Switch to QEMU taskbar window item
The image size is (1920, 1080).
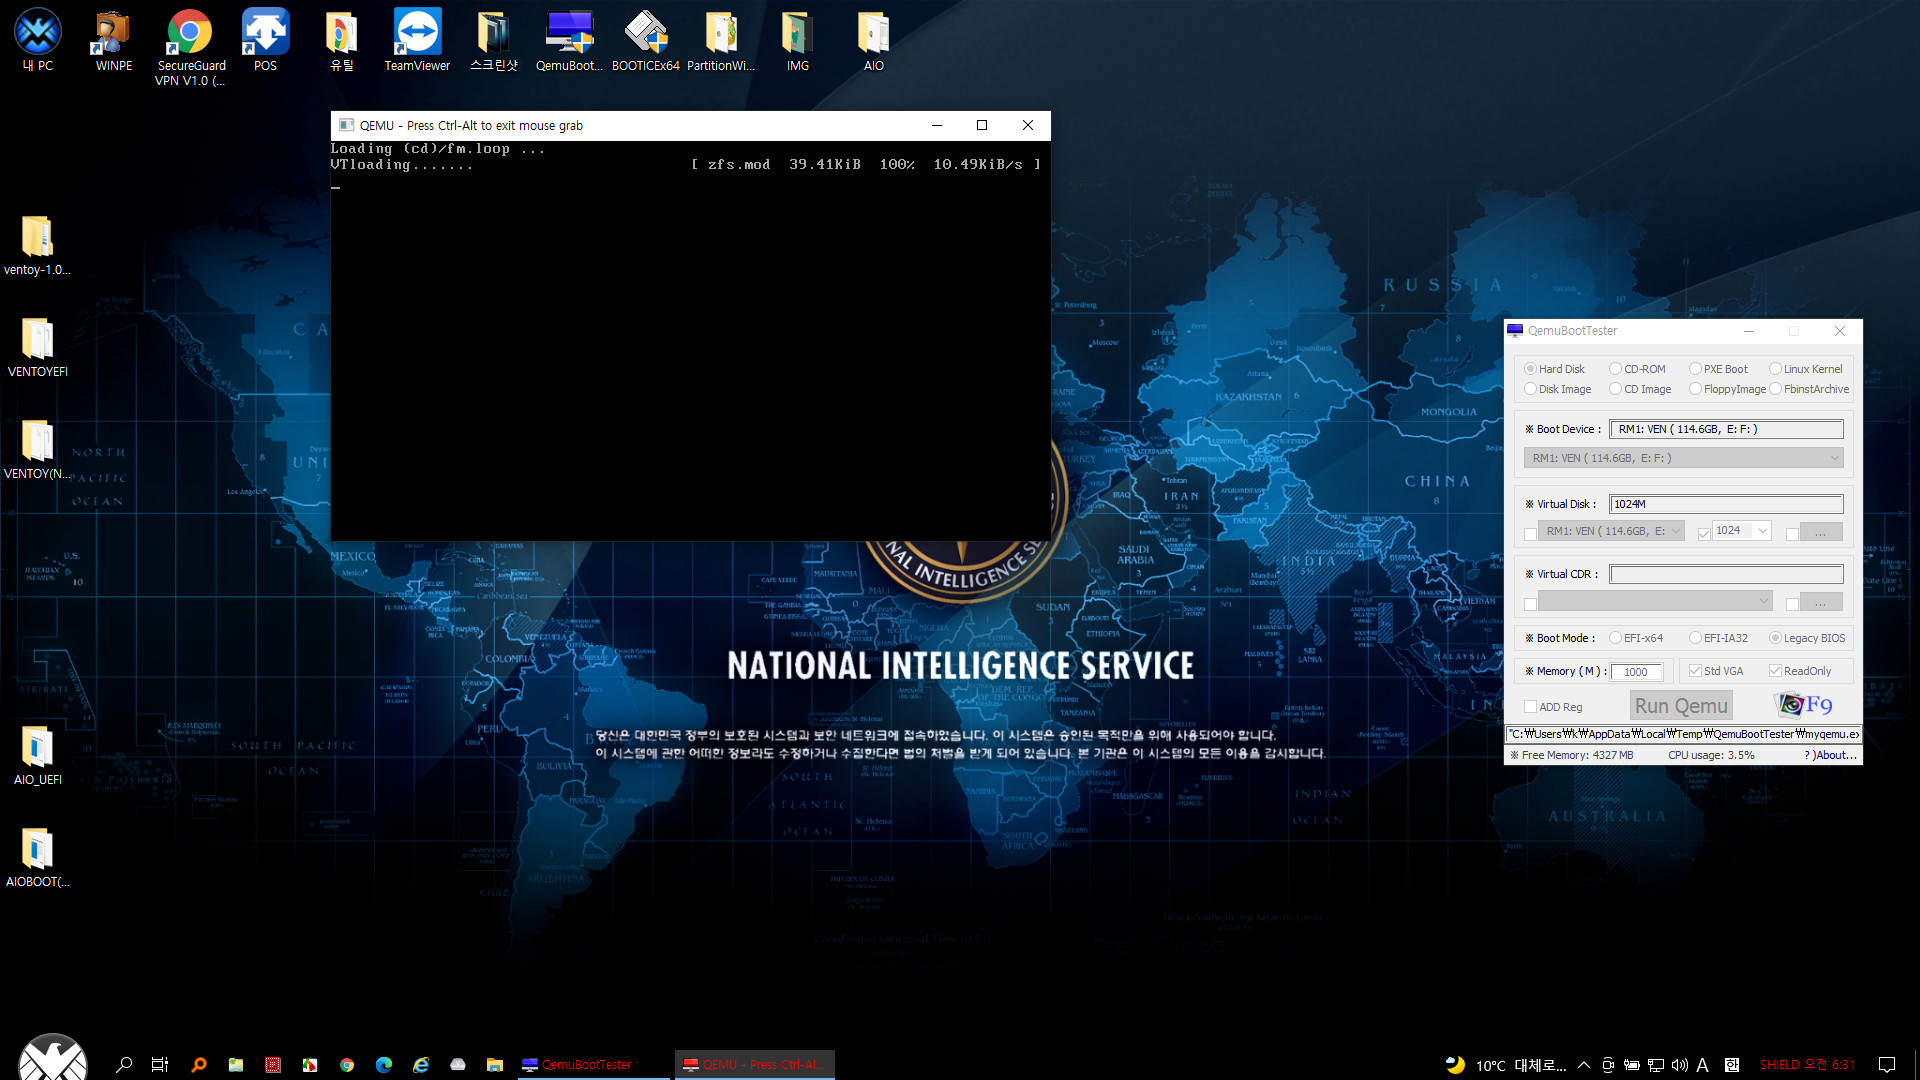[755, 1065]
